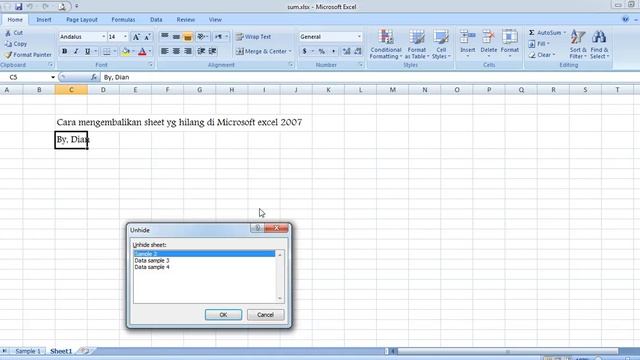Select the highlighted Bottom Align icon

click(x=188, y=37)
